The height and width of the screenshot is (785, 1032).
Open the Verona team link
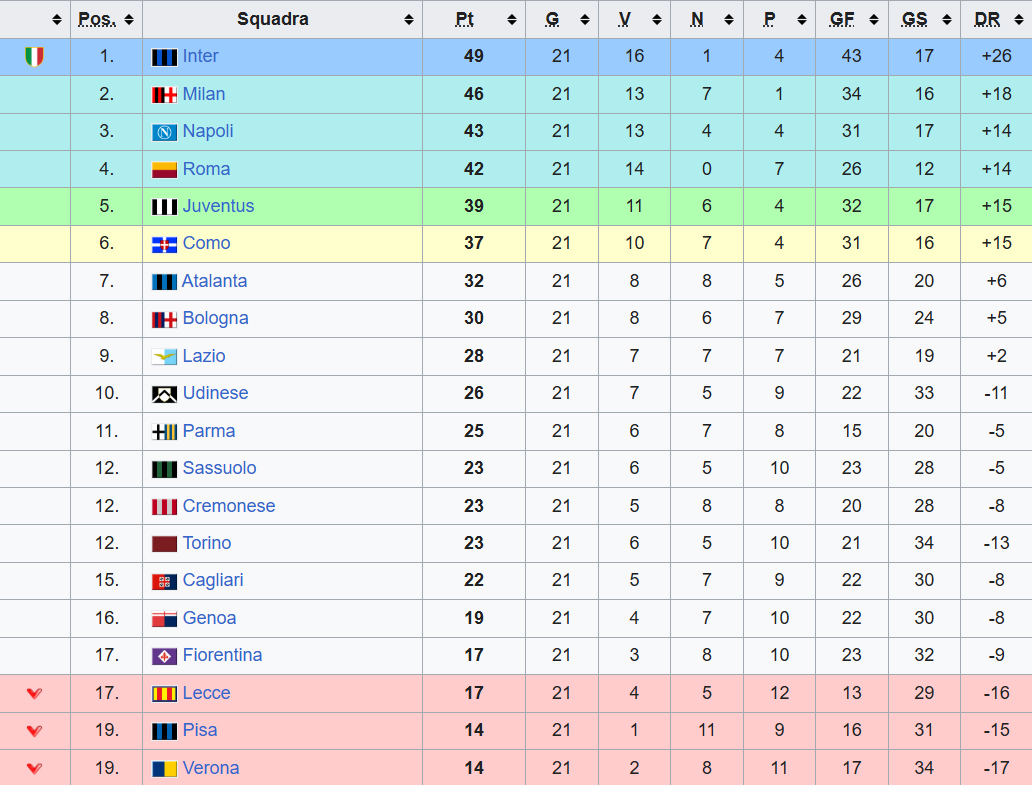click(x=211, y=768)
